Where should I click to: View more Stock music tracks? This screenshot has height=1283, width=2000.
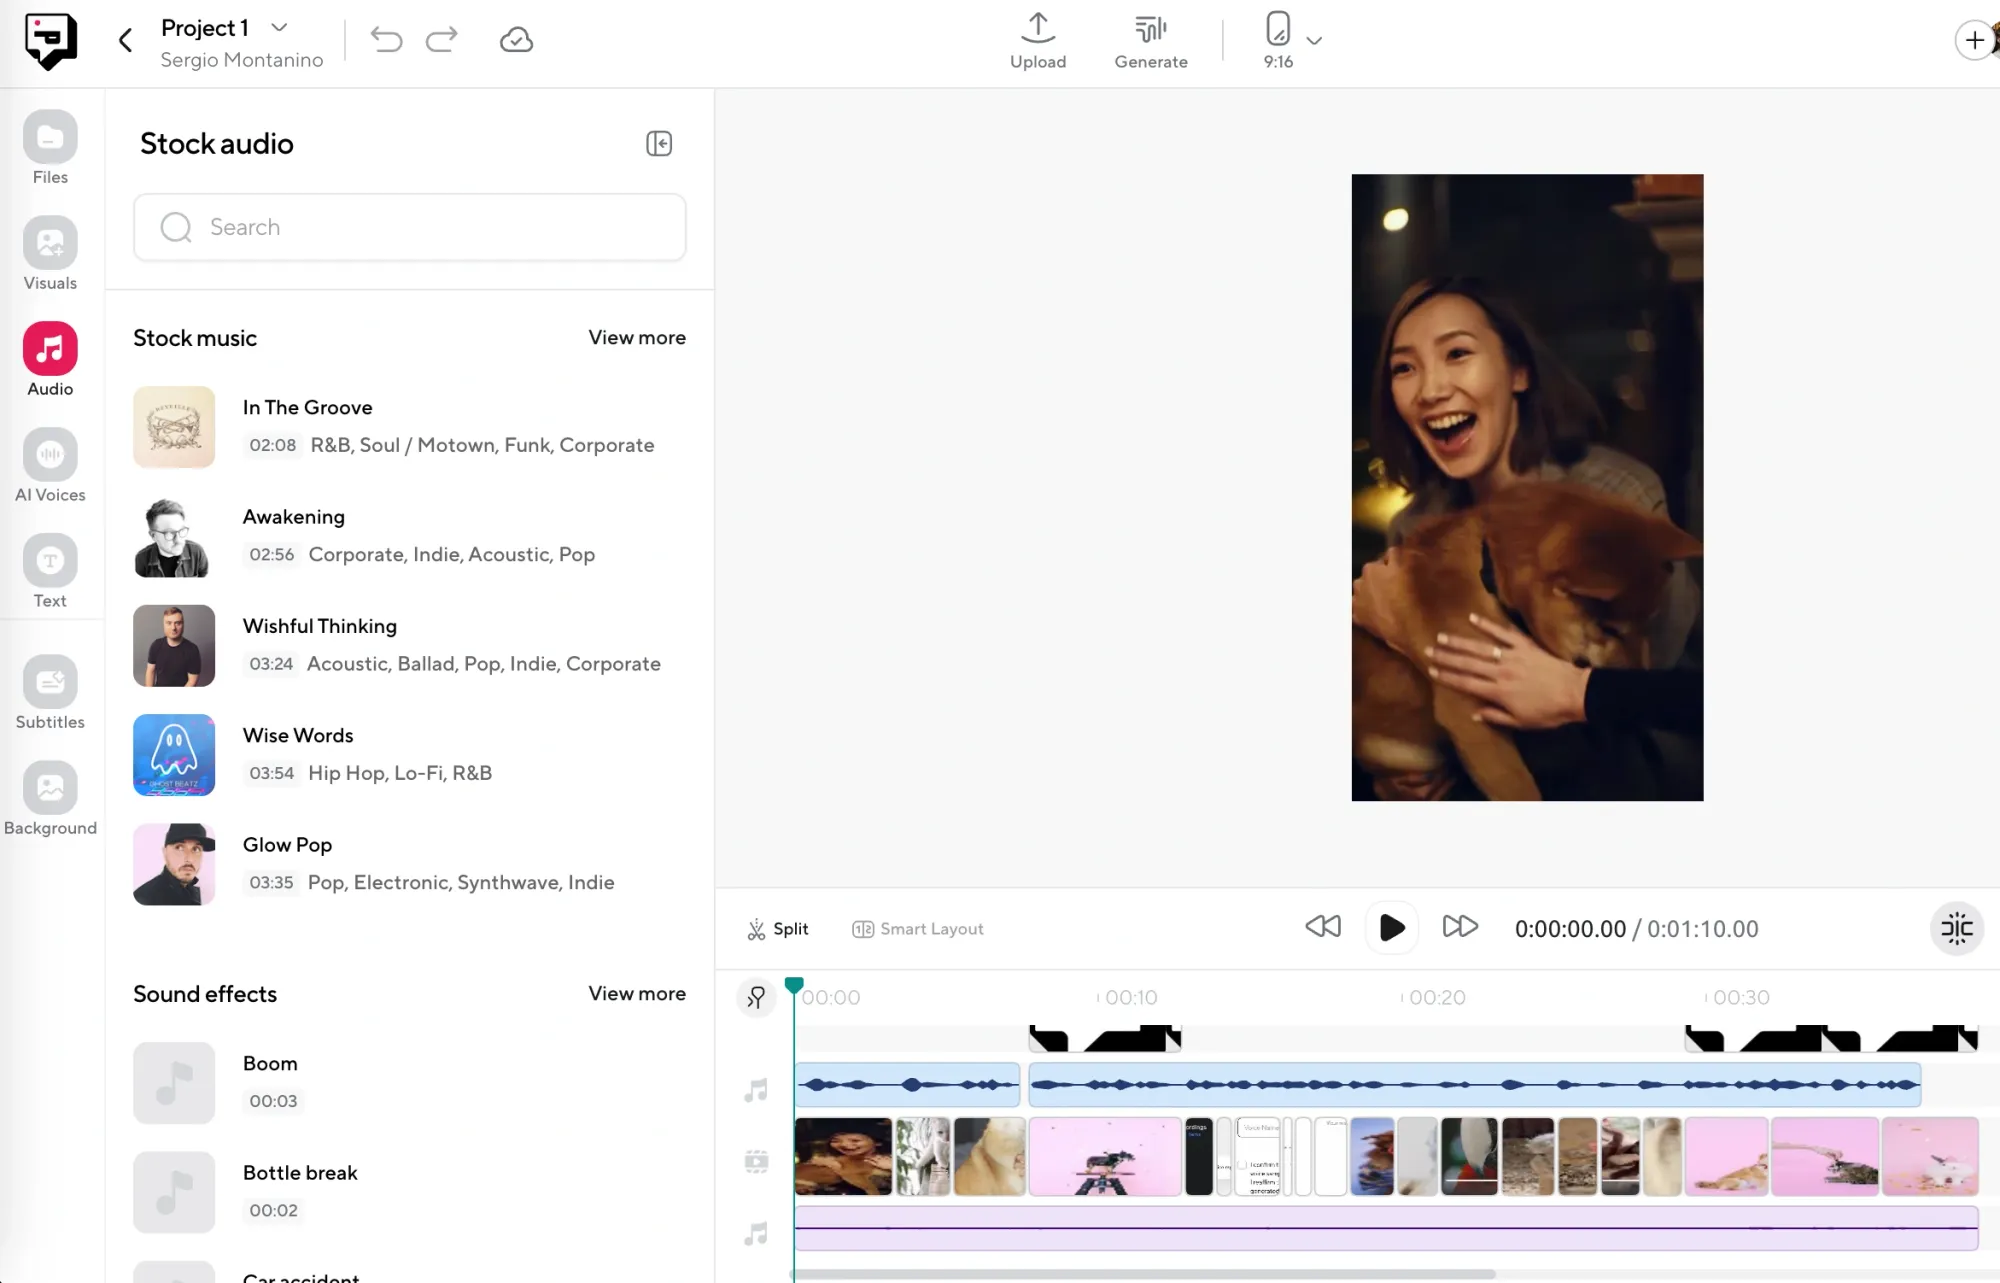click(636, 338)
